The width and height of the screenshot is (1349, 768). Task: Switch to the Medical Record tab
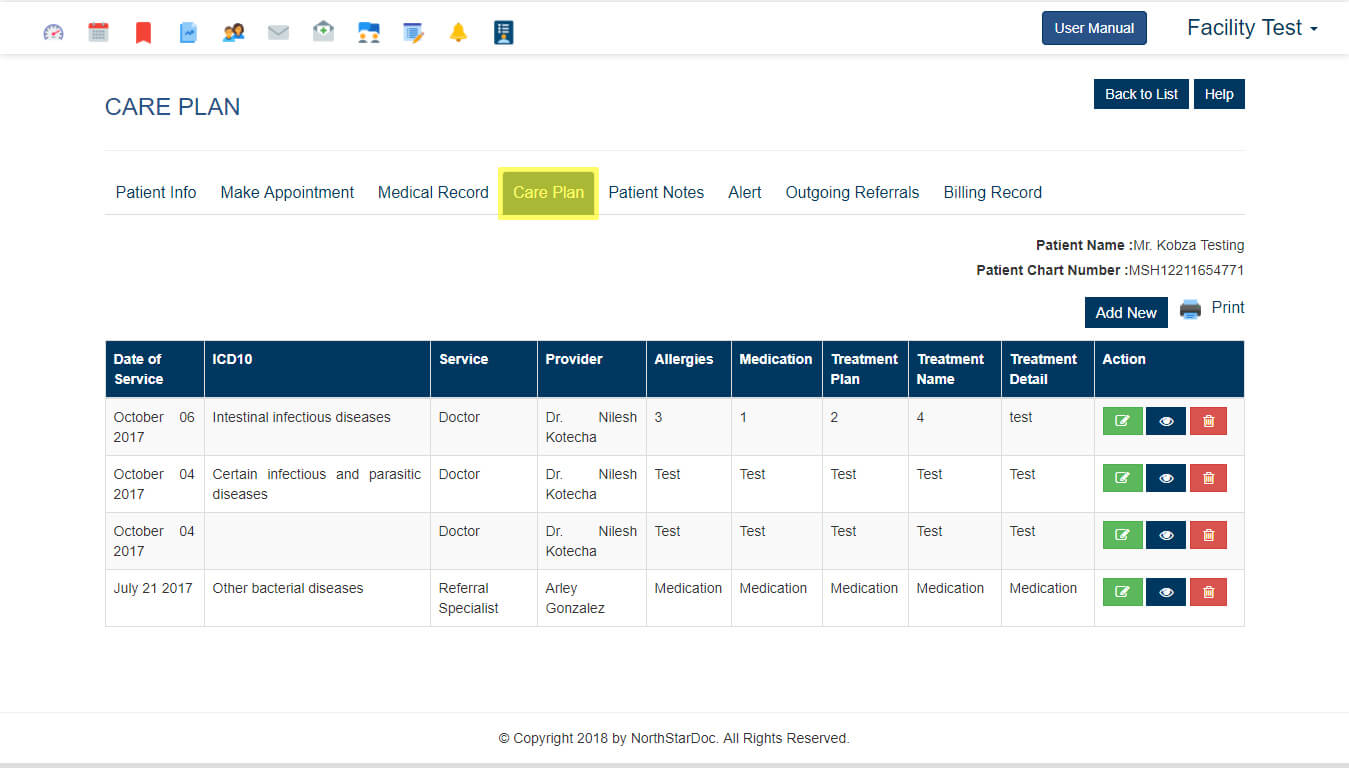tap(433, 192)
